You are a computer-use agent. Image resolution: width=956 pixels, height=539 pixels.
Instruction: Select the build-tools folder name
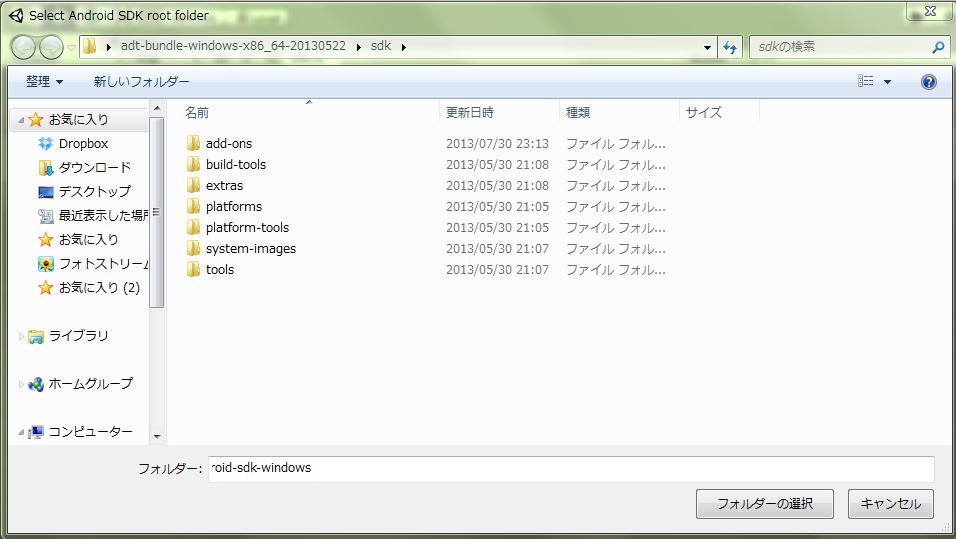pyautogui.click(x=236, y=165)
